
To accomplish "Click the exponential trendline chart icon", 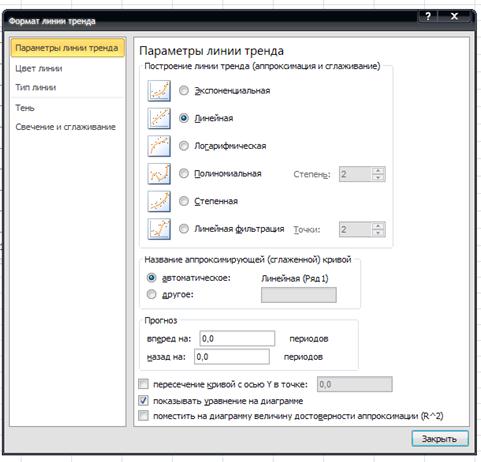I will point(159,91).
